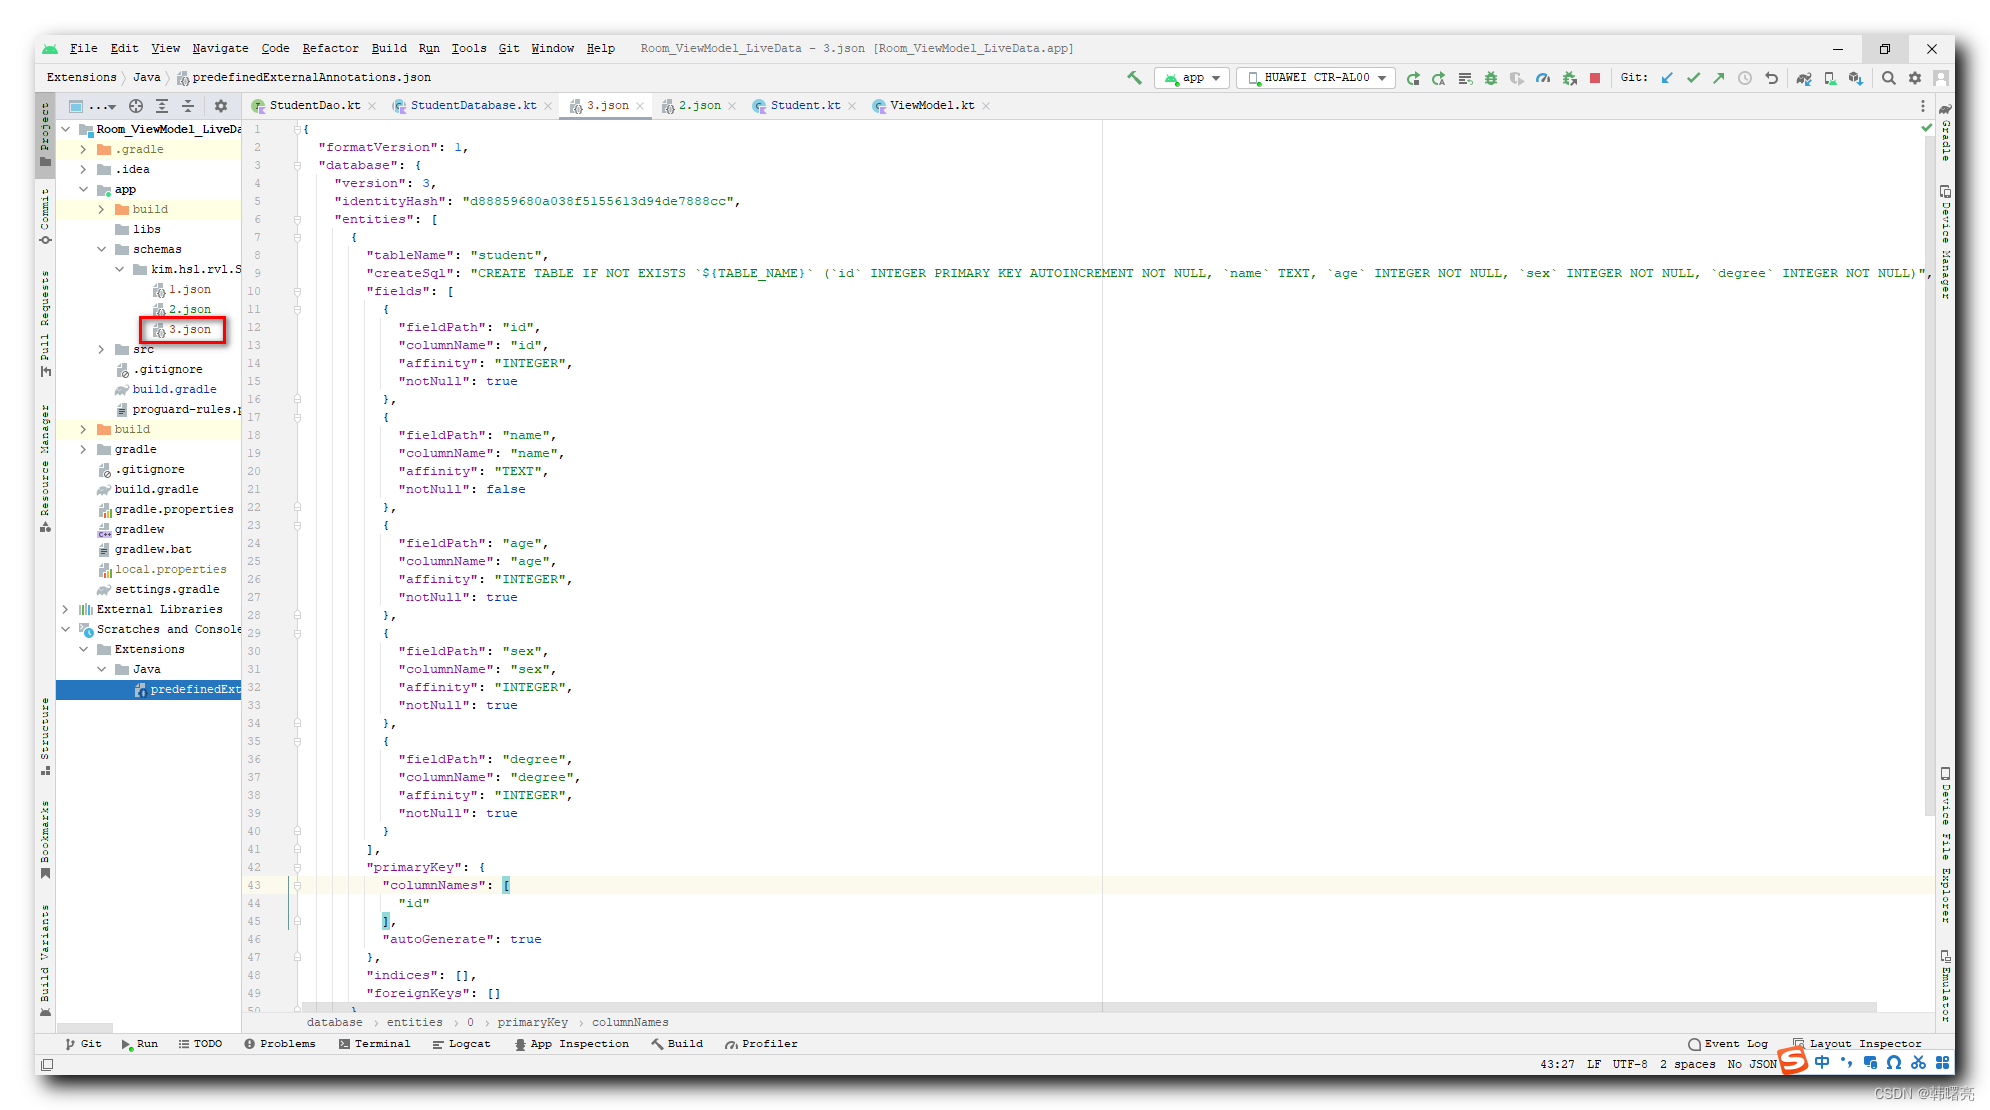Click Sync Project with Gradle Files icon

(1804, 78)
